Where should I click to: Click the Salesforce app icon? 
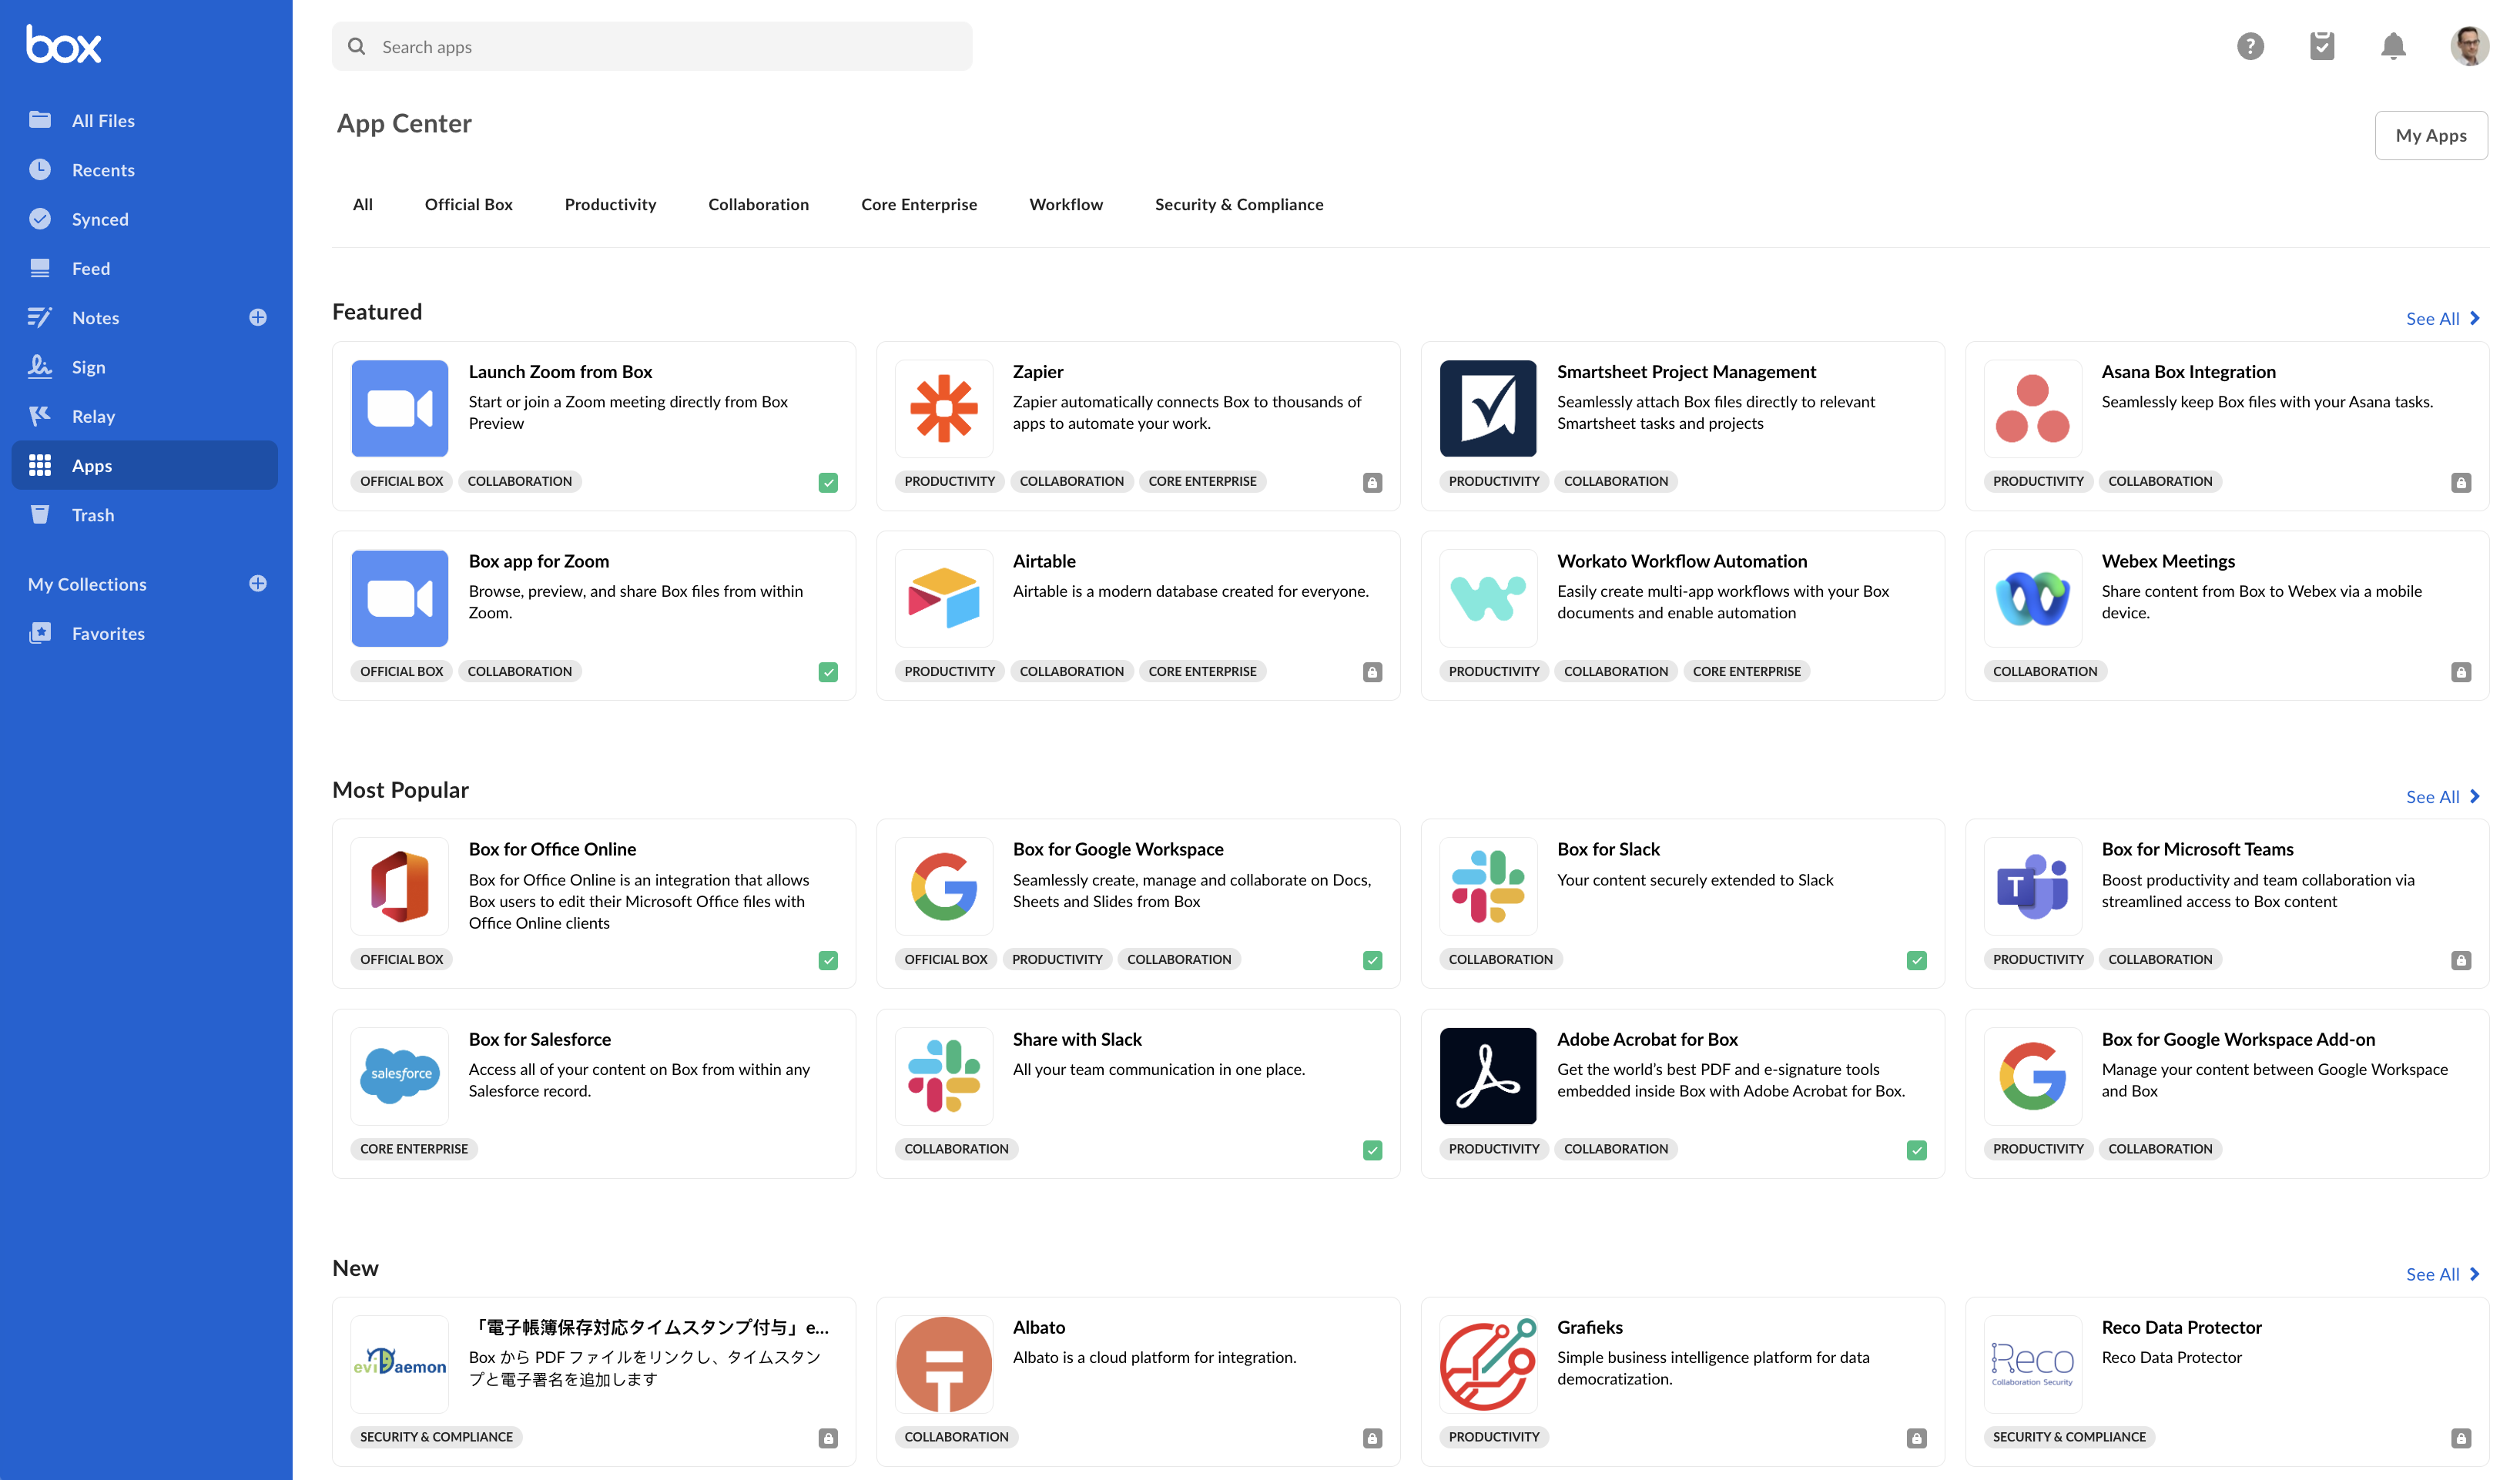pos(400,1076)
